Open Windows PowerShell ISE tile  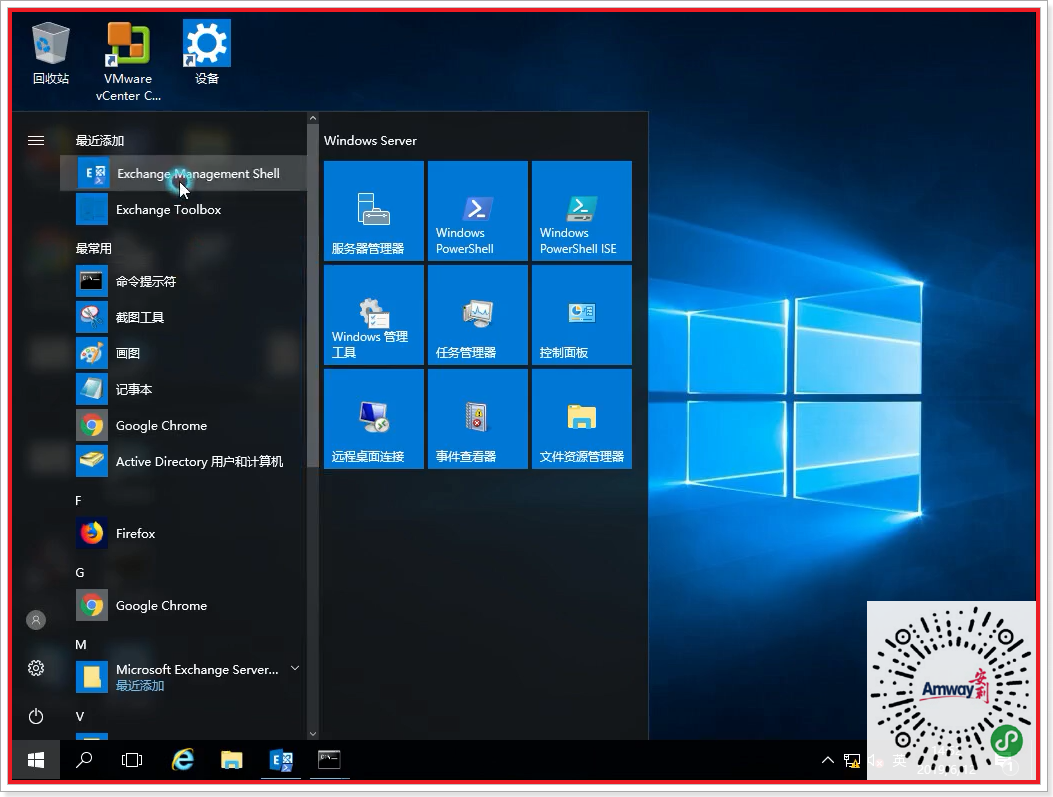(x=582, y=211)
